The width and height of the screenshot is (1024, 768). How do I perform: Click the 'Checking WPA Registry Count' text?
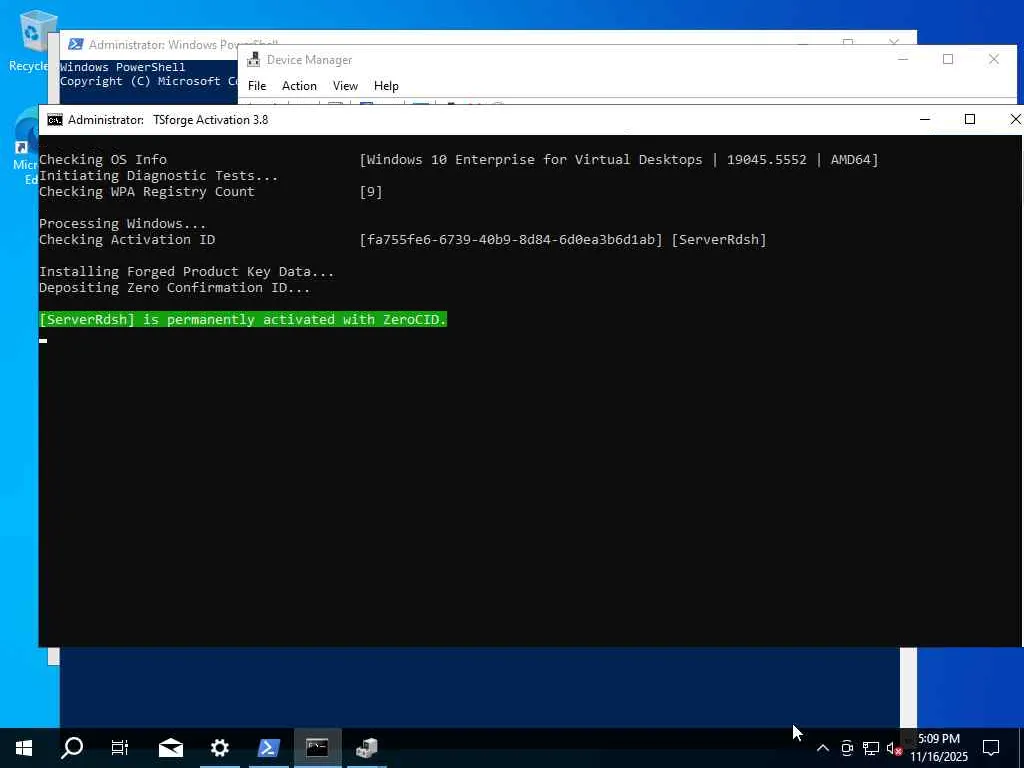click(x=147, y=192)
